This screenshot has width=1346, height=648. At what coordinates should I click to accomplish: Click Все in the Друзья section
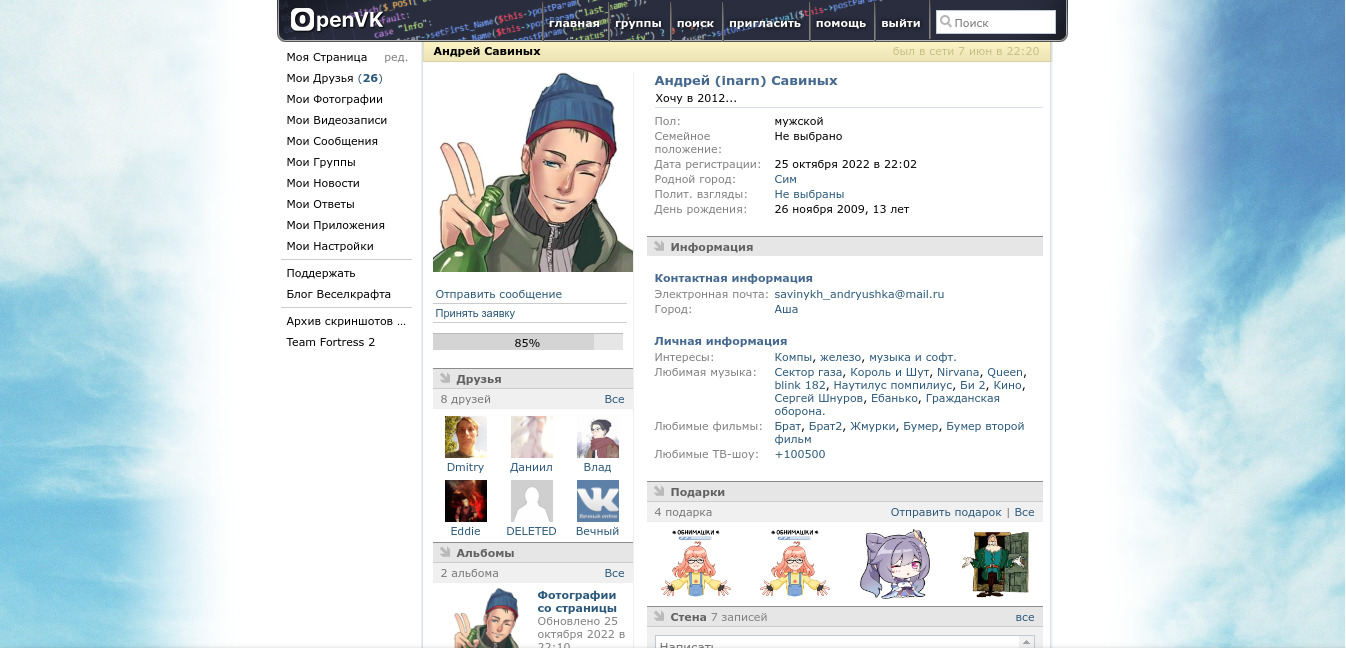click(614, 399)
